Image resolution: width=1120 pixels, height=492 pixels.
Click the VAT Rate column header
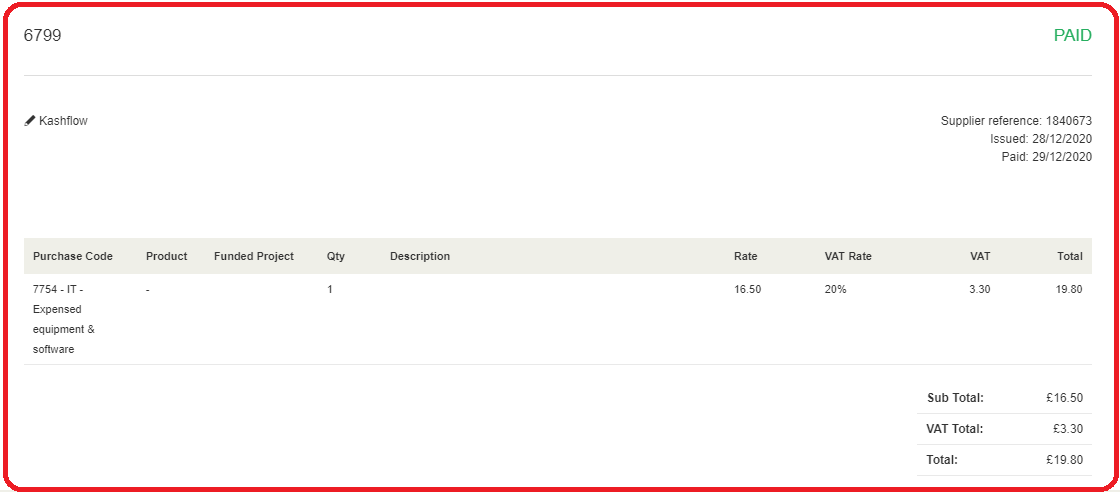[x=848, y=256]
